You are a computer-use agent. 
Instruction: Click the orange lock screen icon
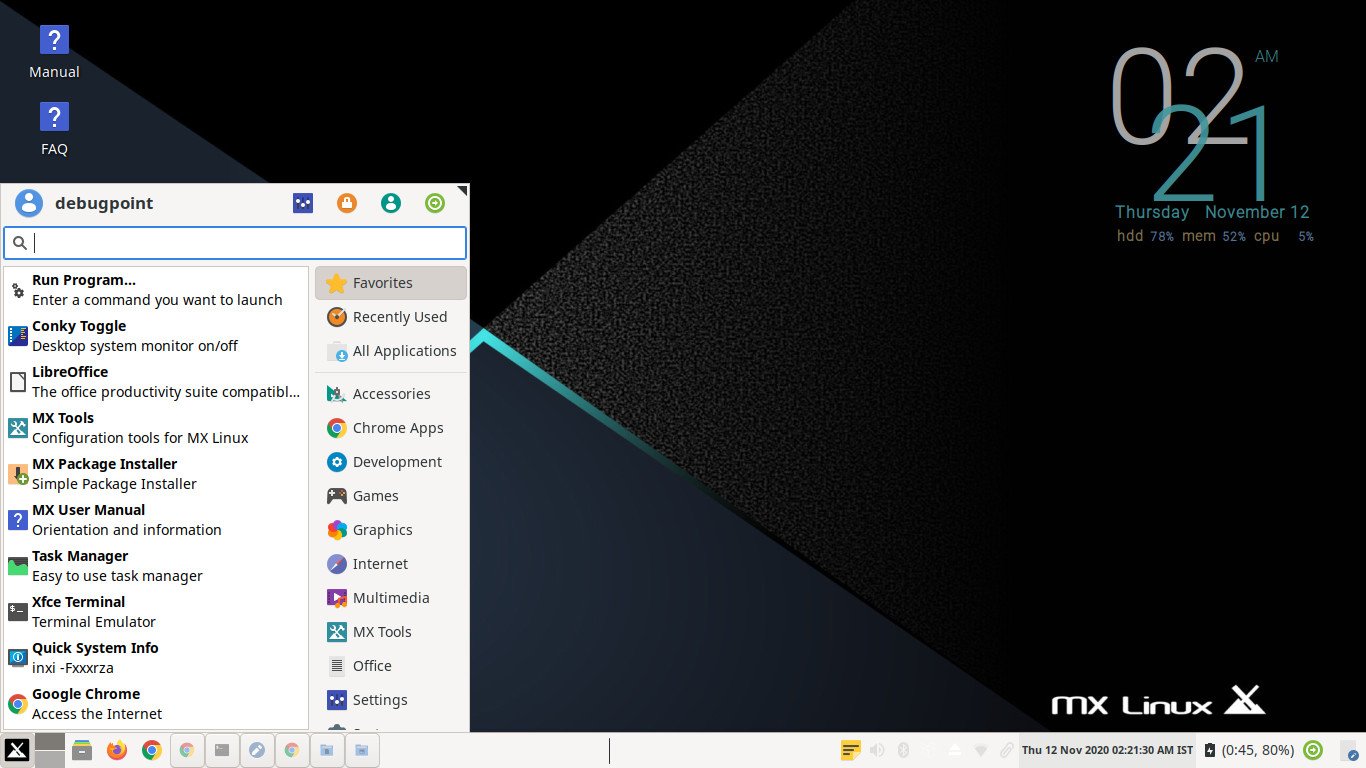coord(347,203)
